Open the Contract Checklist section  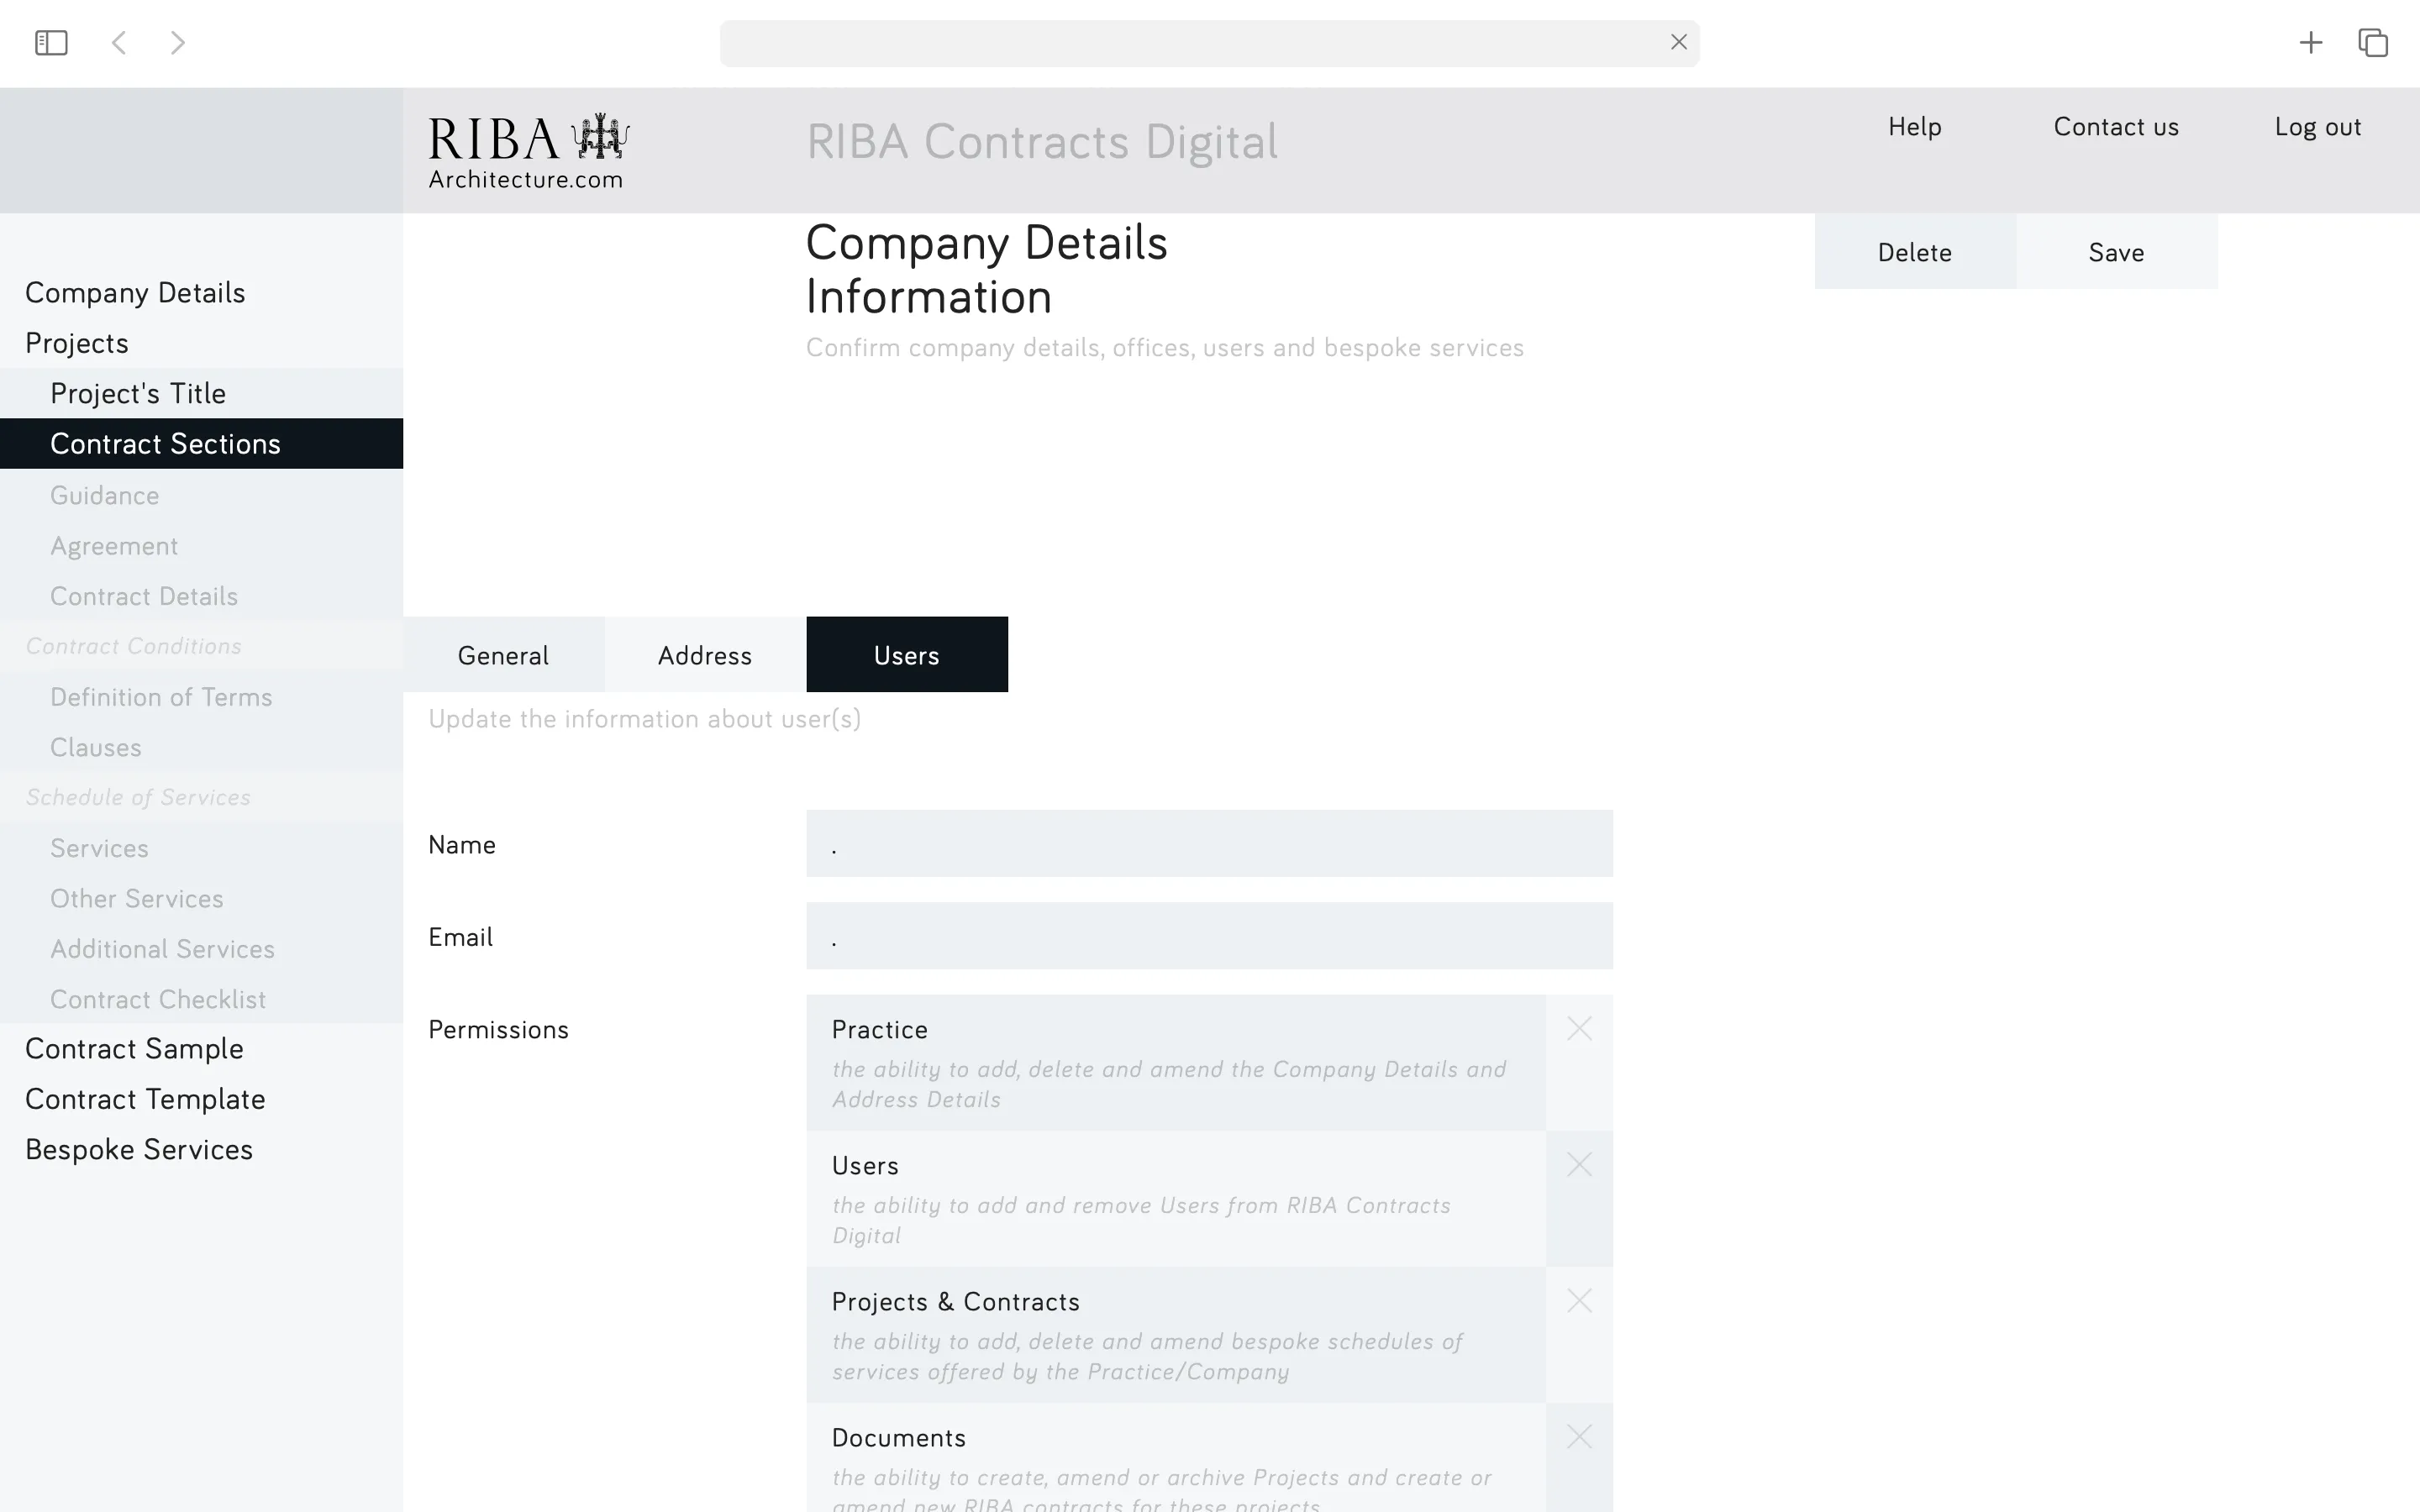(x=158, y=999)
